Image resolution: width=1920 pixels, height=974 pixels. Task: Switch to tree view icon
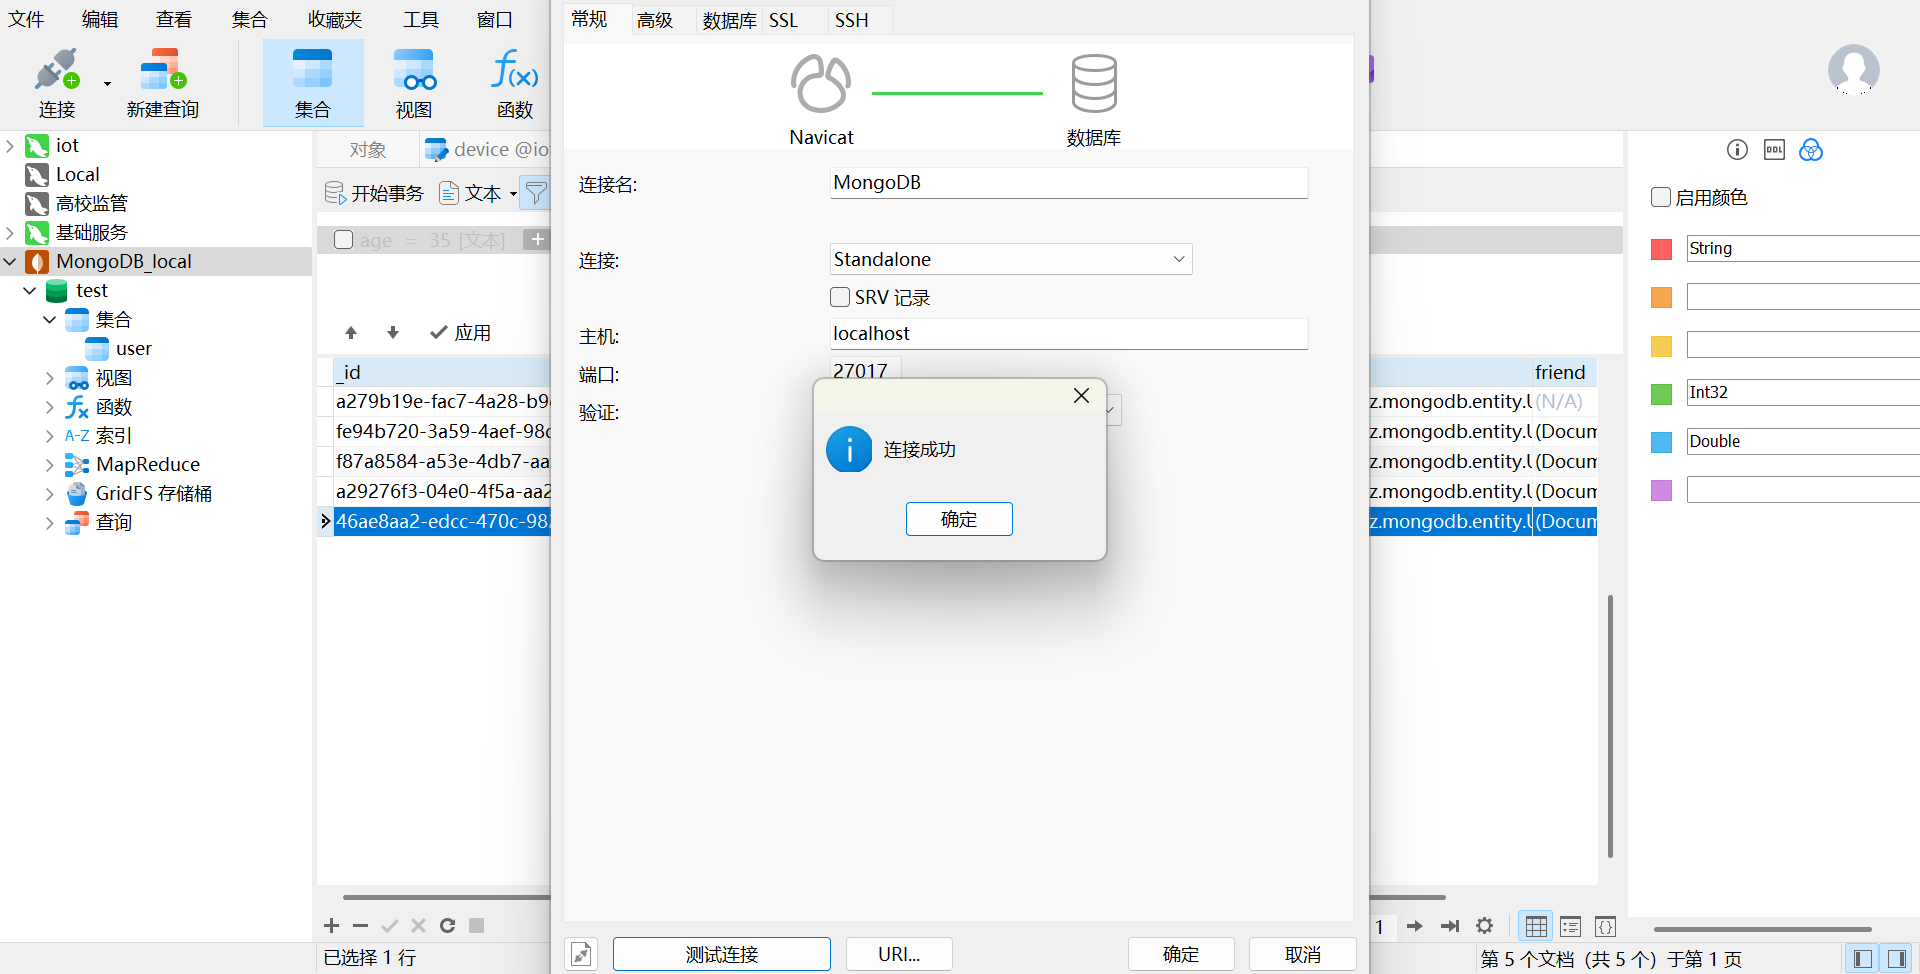(1571, 926)
